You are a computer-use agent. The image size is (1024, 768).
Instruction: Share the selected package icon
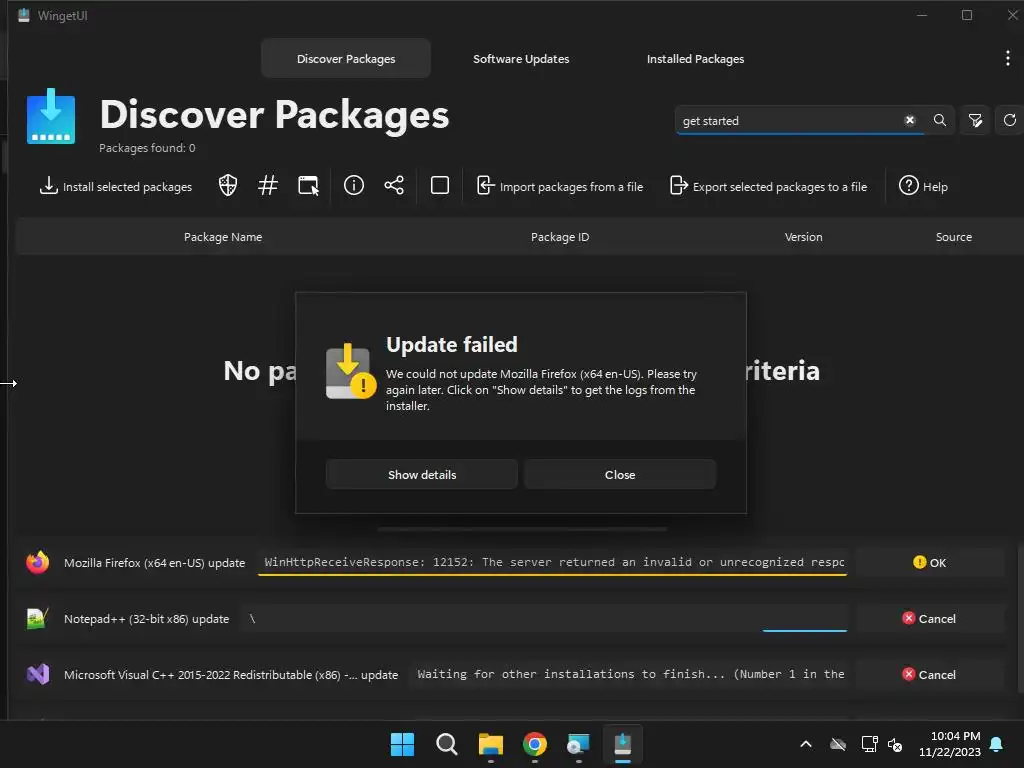[x=394, y=185]
